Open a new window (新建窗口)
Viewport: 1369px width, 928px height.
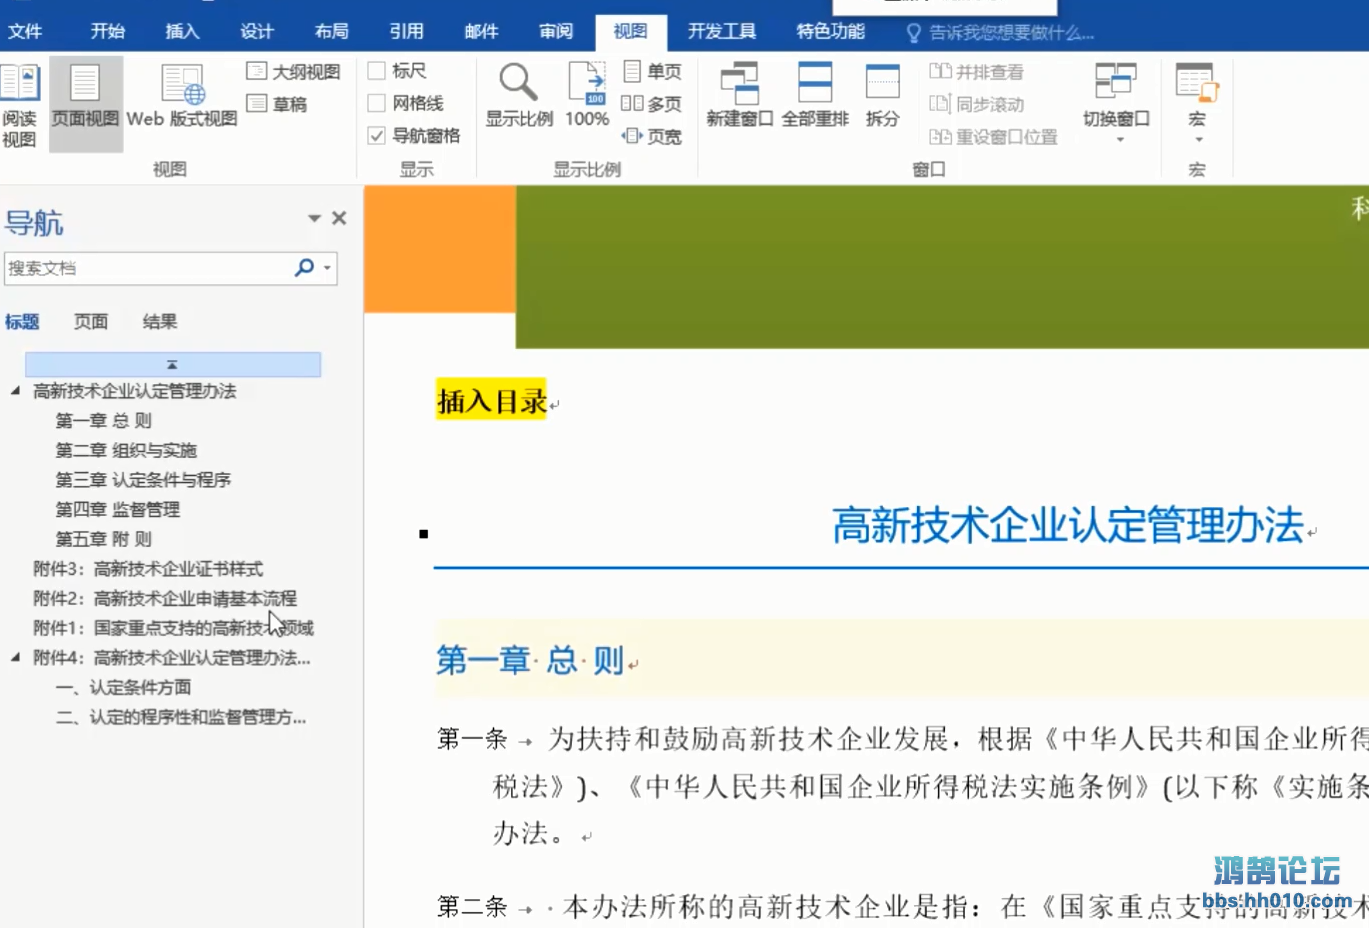pyautogui.click(x=740, y=96)
